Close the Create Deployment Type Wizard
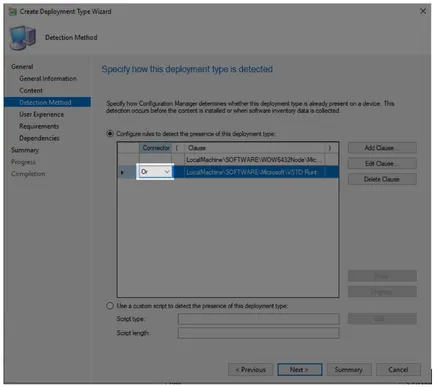Viewport: 433px width, 387px height. [423, 11]
